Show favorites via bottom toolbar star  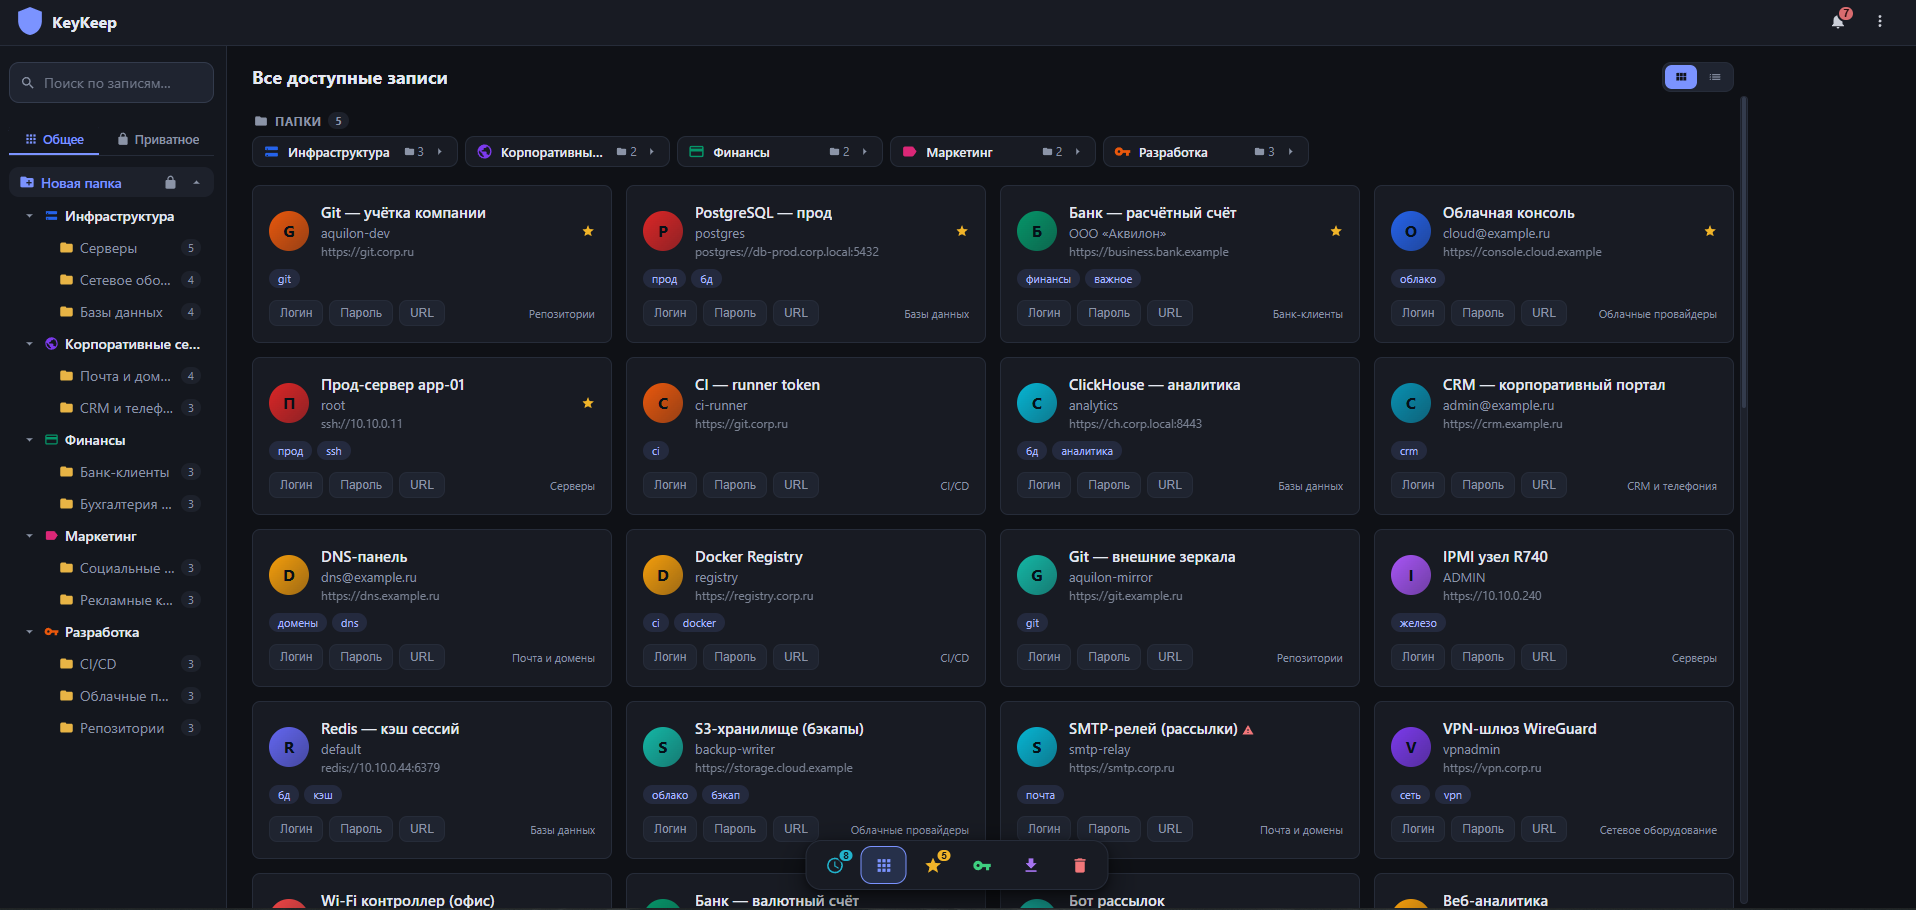click(933, 865)
